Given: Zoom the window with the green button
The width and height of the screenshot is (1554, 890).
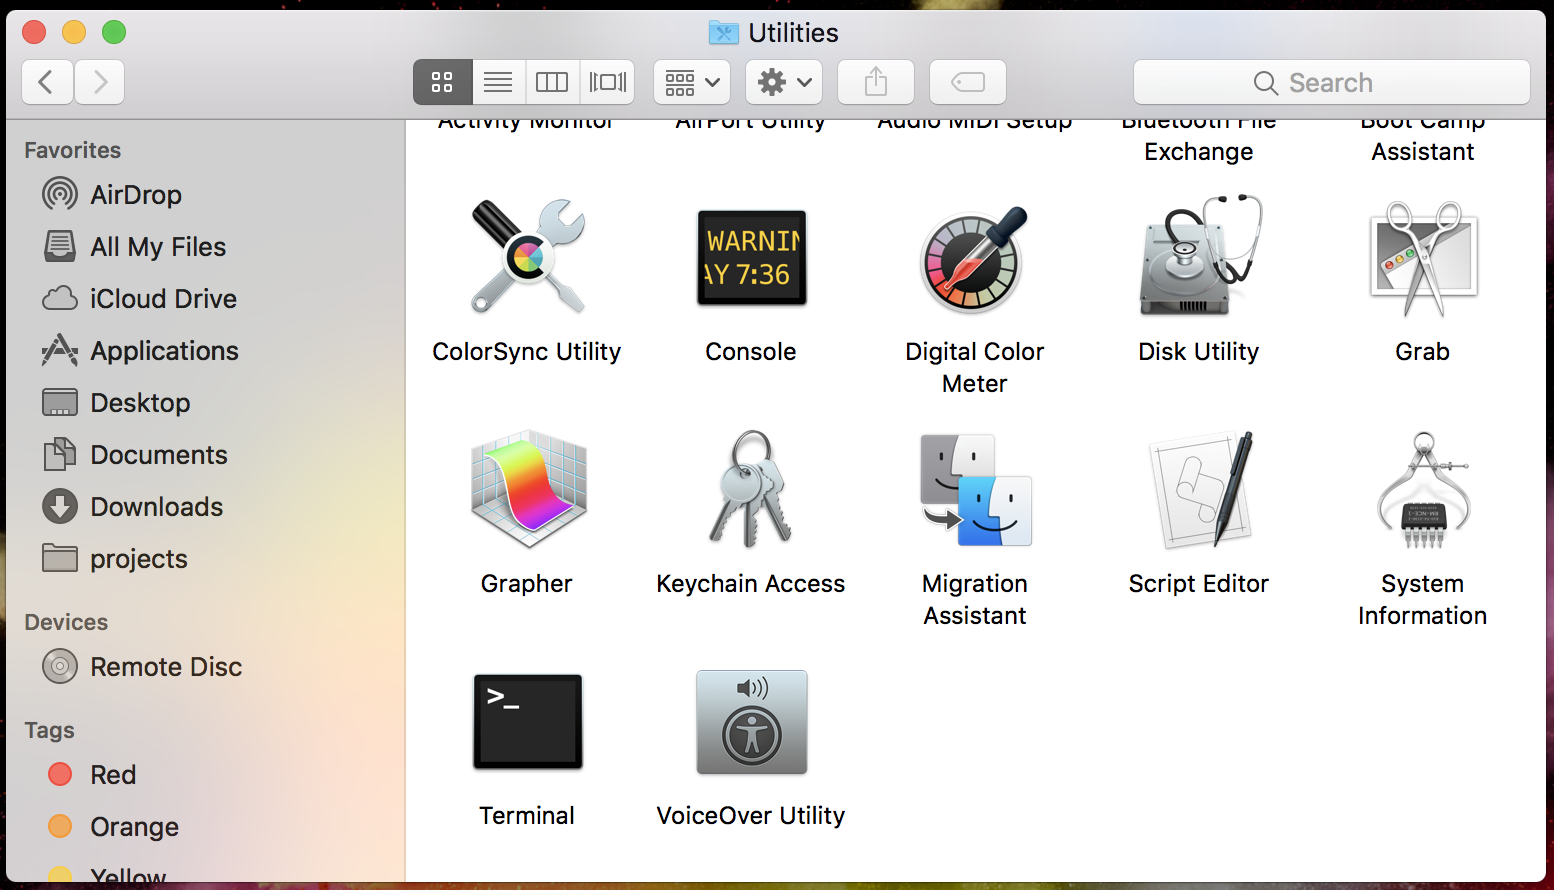Looking at the screenshot, I should (x=114, y=32).
